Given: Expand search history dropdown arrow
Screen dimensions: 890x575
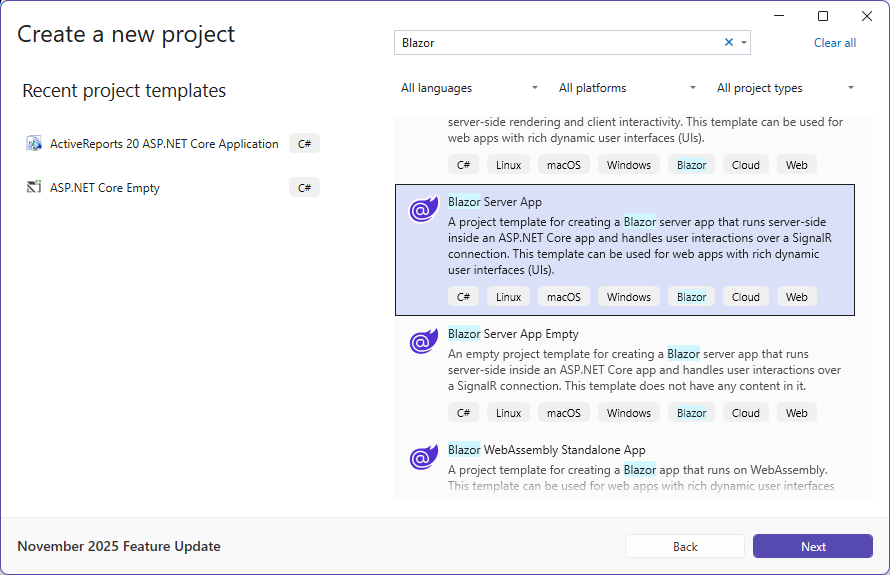Looking at the screenshot, I should tap(744, 43).
